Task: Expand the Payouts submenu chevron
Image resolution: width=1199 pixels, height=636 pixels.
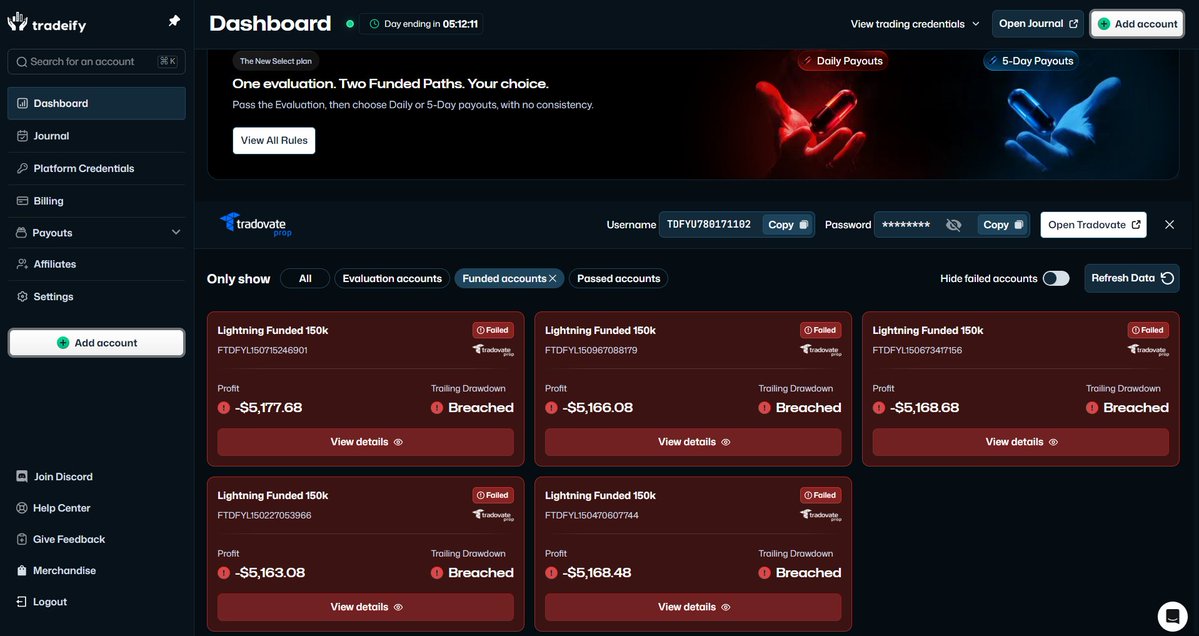Action: [x=176, y=232]
